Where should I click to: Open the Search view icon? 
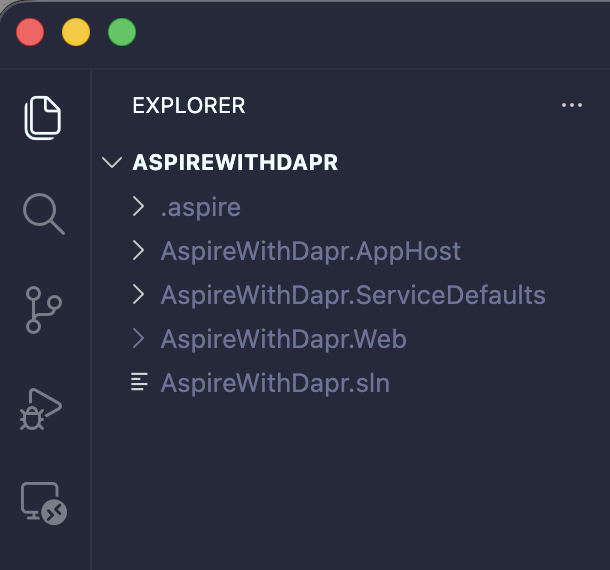[x=43, y=214]
